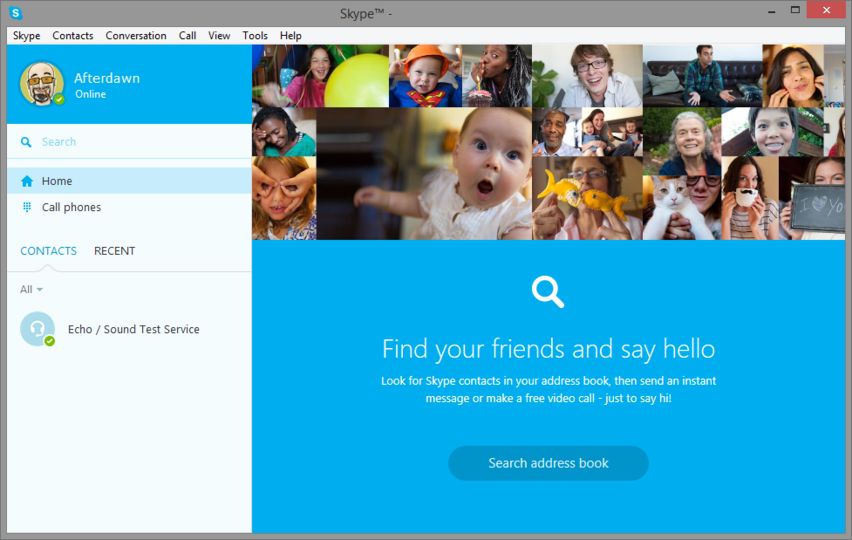
Task: Minimize the Skype window
Action: 772,11
